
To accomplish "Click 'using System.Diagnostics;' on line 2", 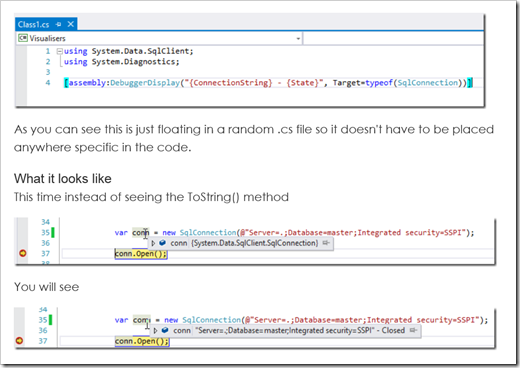I will pyautogui.click(x=121, y=62).
